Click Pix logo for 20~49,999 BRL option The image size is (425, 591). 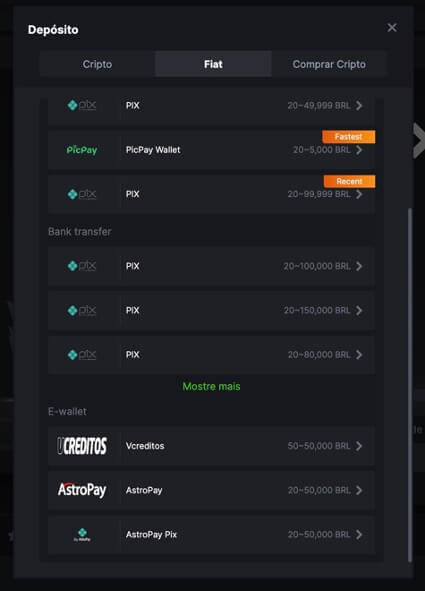pyautogui.click(x=82, y=105)
